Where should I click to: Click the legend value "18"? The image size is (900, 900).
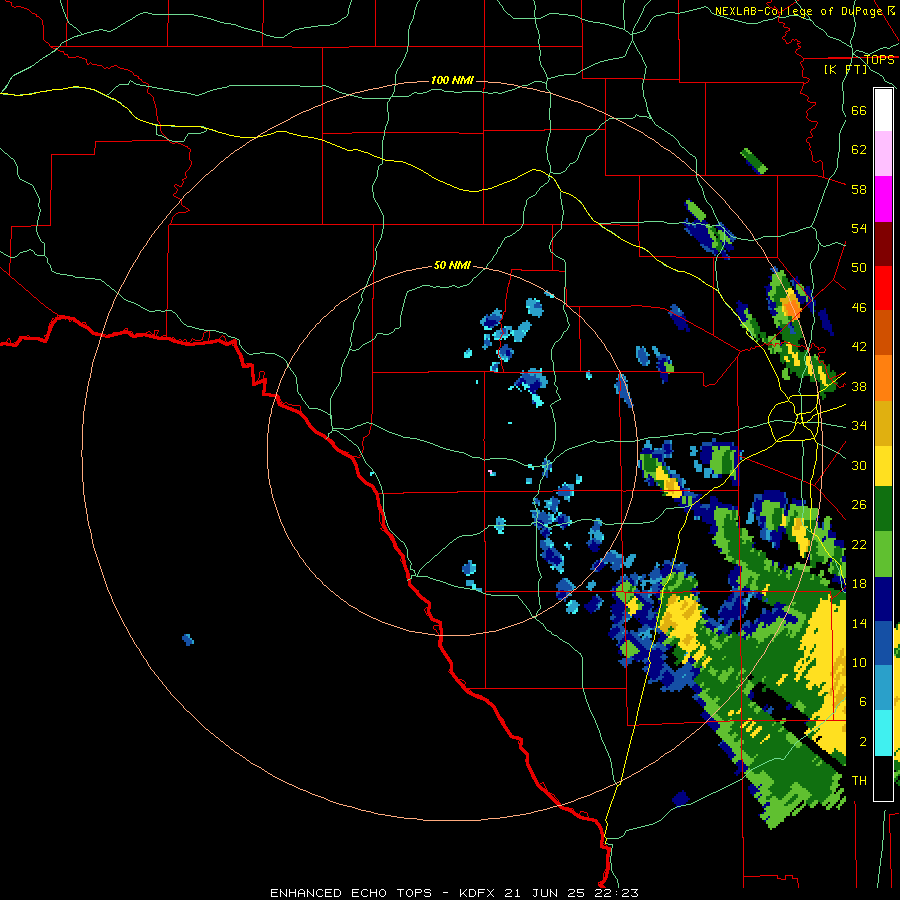click(859, 584)
